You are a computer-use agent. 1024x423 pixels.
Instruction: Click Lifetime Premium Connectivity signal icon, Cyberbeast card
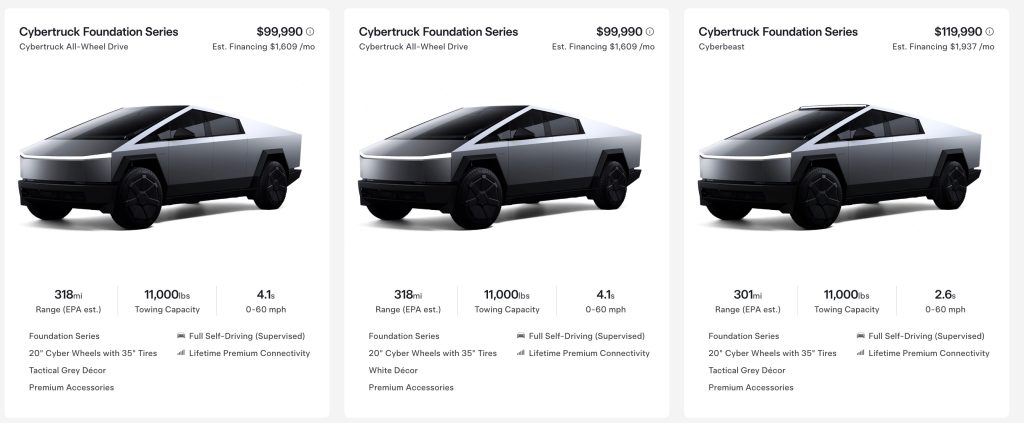[860, 353]
